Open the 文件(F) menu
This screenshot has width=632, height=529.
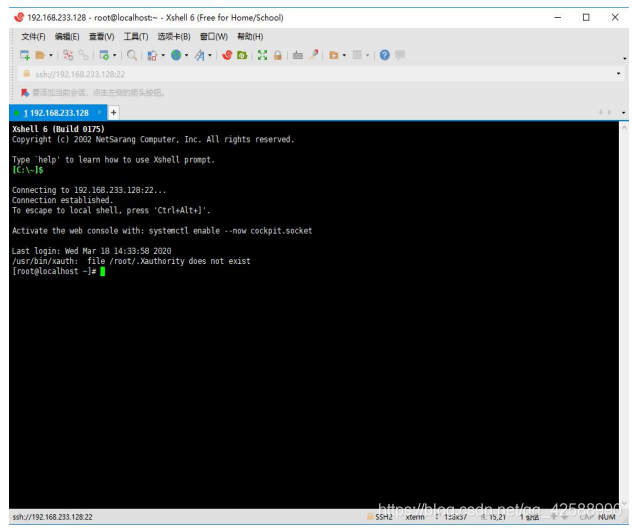pos(33,37)
